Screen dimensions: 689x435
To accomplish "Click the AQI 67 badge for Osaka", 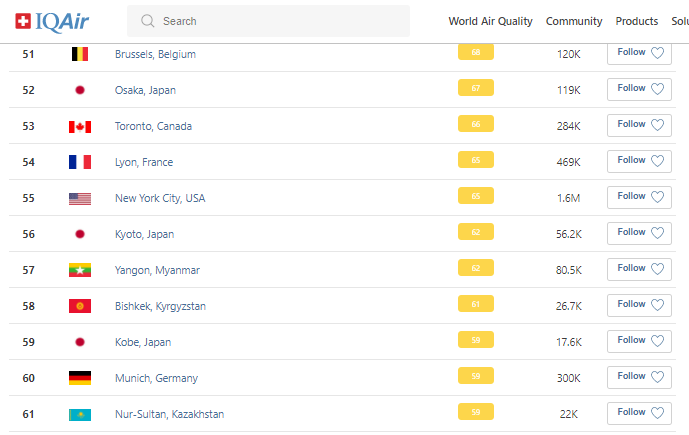I will [x=475, y=88].
